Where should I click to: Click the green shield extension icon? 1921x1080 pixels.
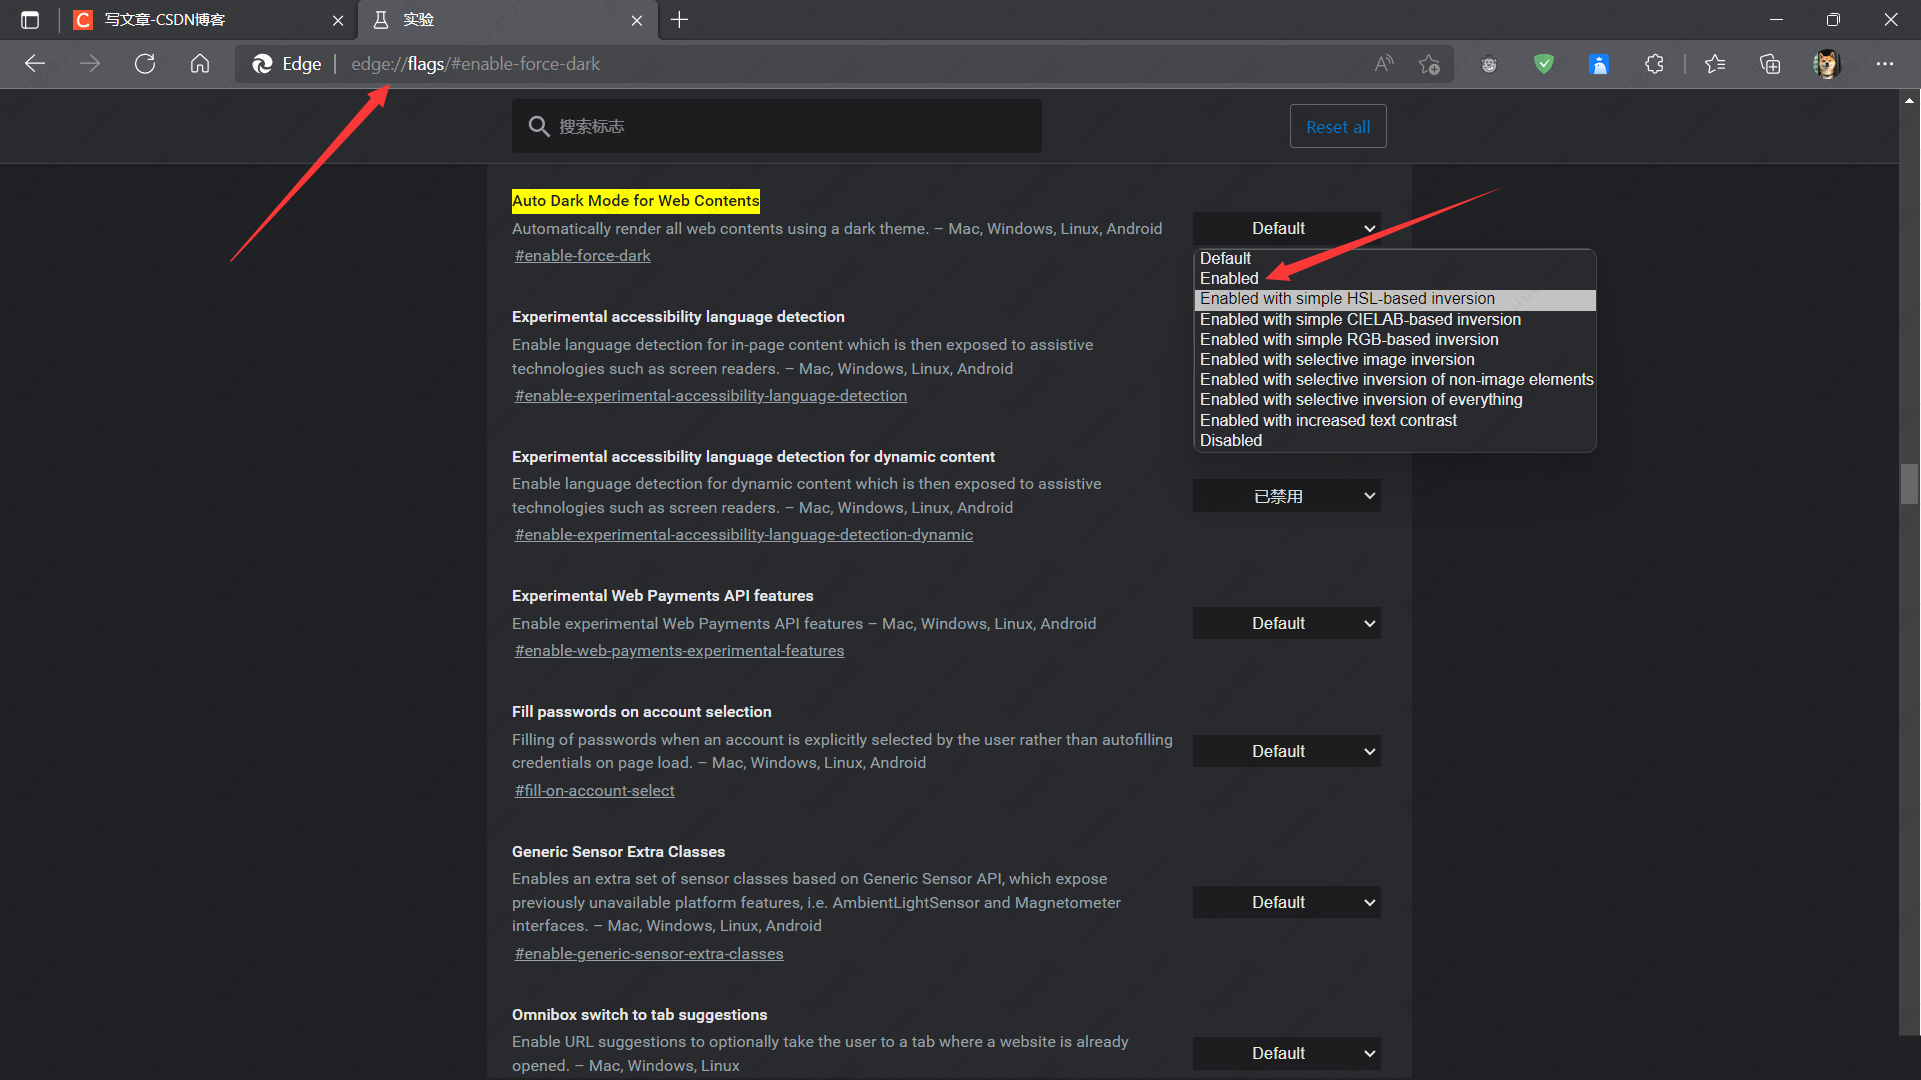tap(1544, 64)
